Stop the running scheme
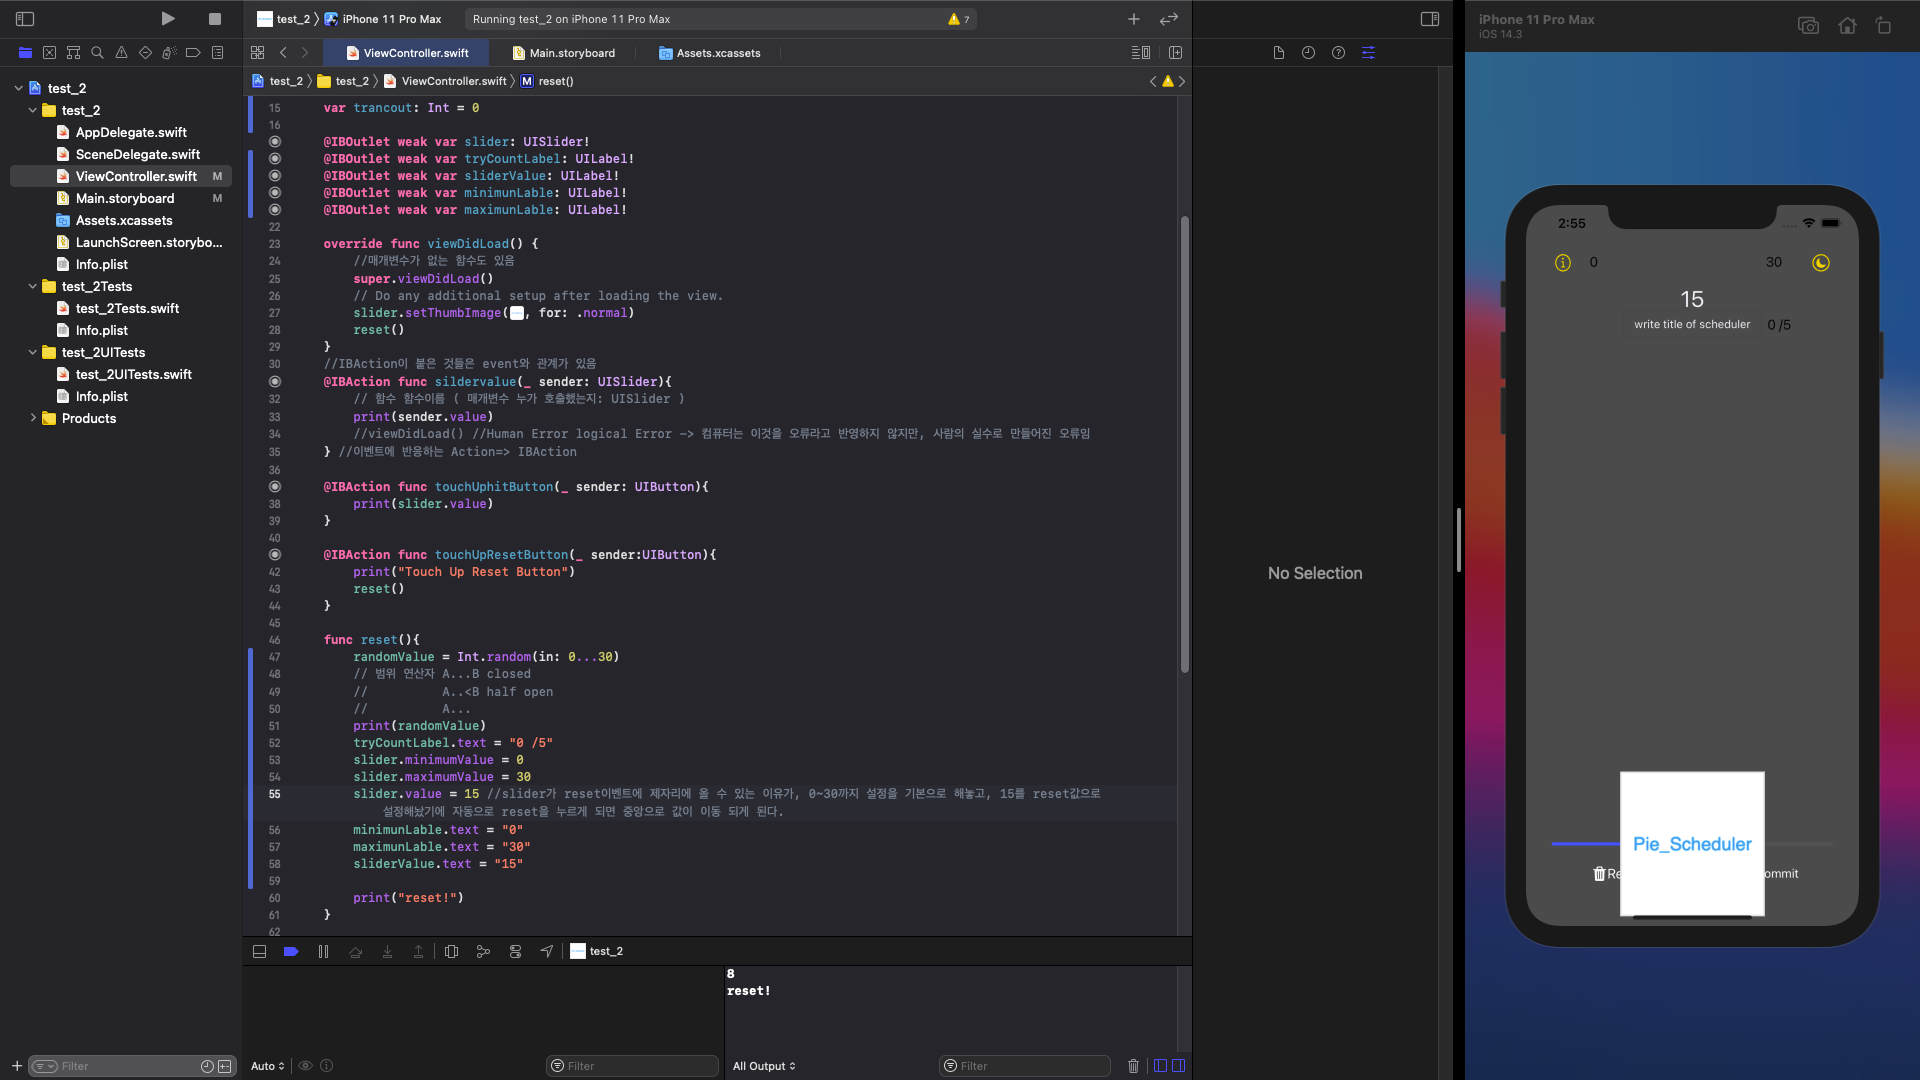 point(214,19)
